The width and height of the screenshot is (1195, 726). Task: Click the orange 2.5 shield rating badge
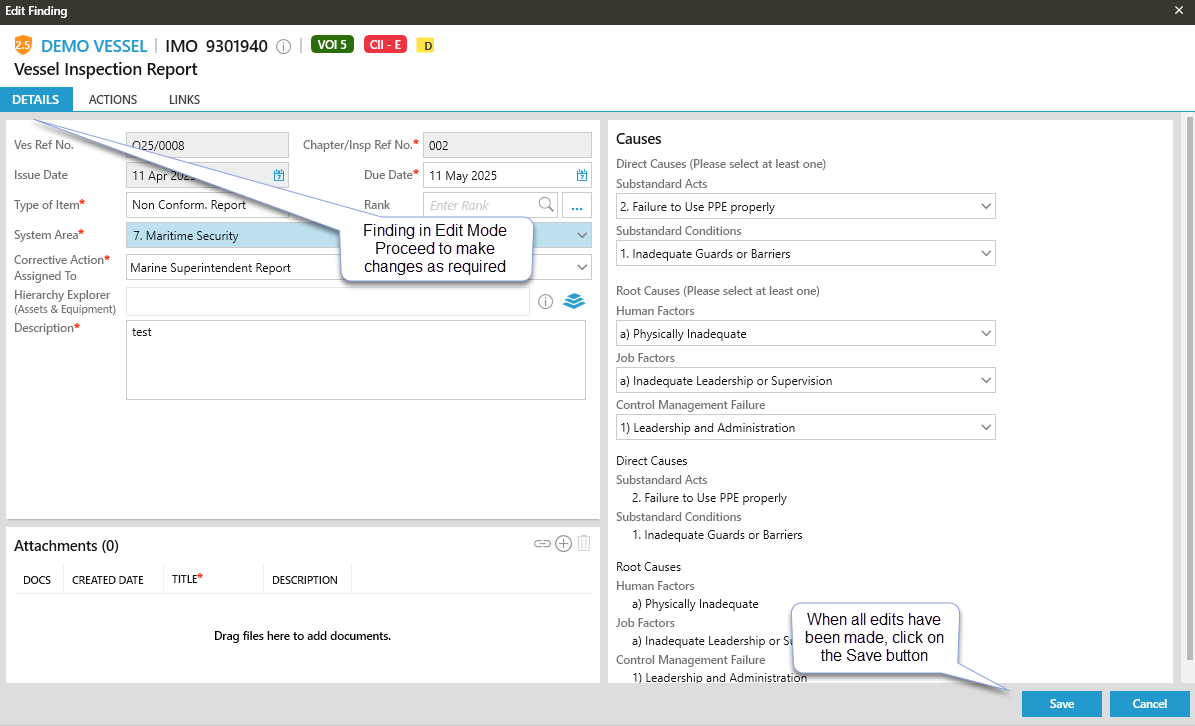tap(23, 45)
